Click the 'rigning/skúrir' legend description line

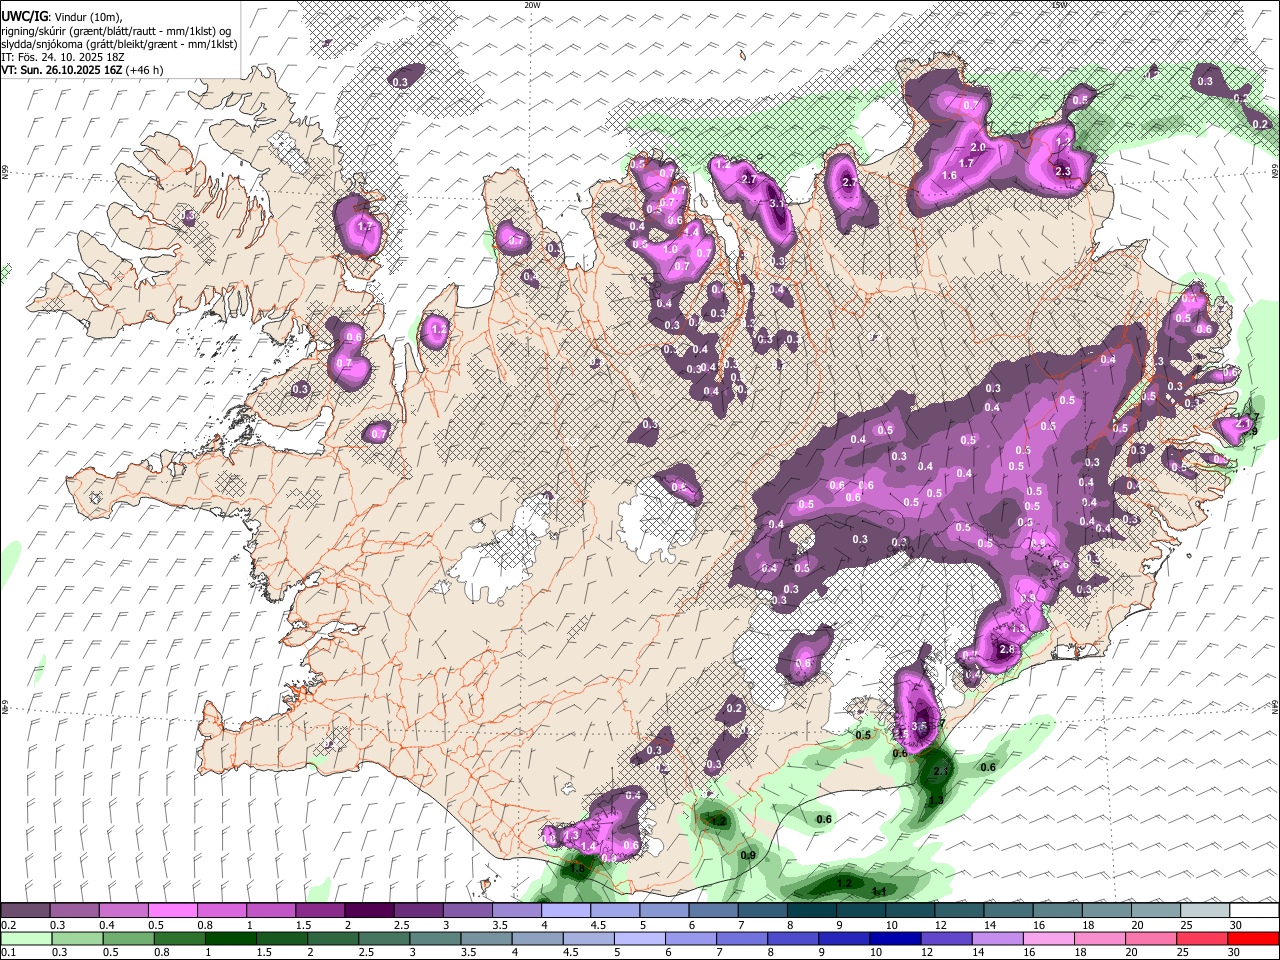tap(116, 31)
